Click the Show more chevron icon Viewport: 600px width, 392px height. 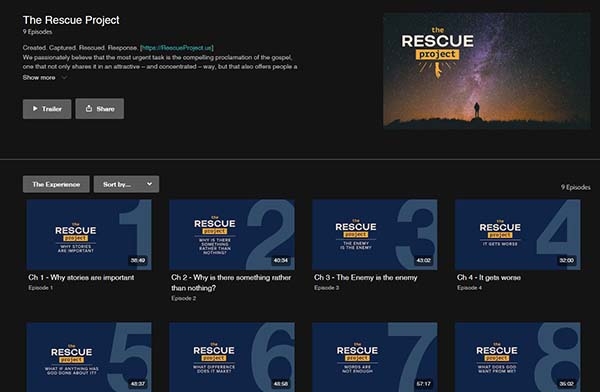[64, 78]
